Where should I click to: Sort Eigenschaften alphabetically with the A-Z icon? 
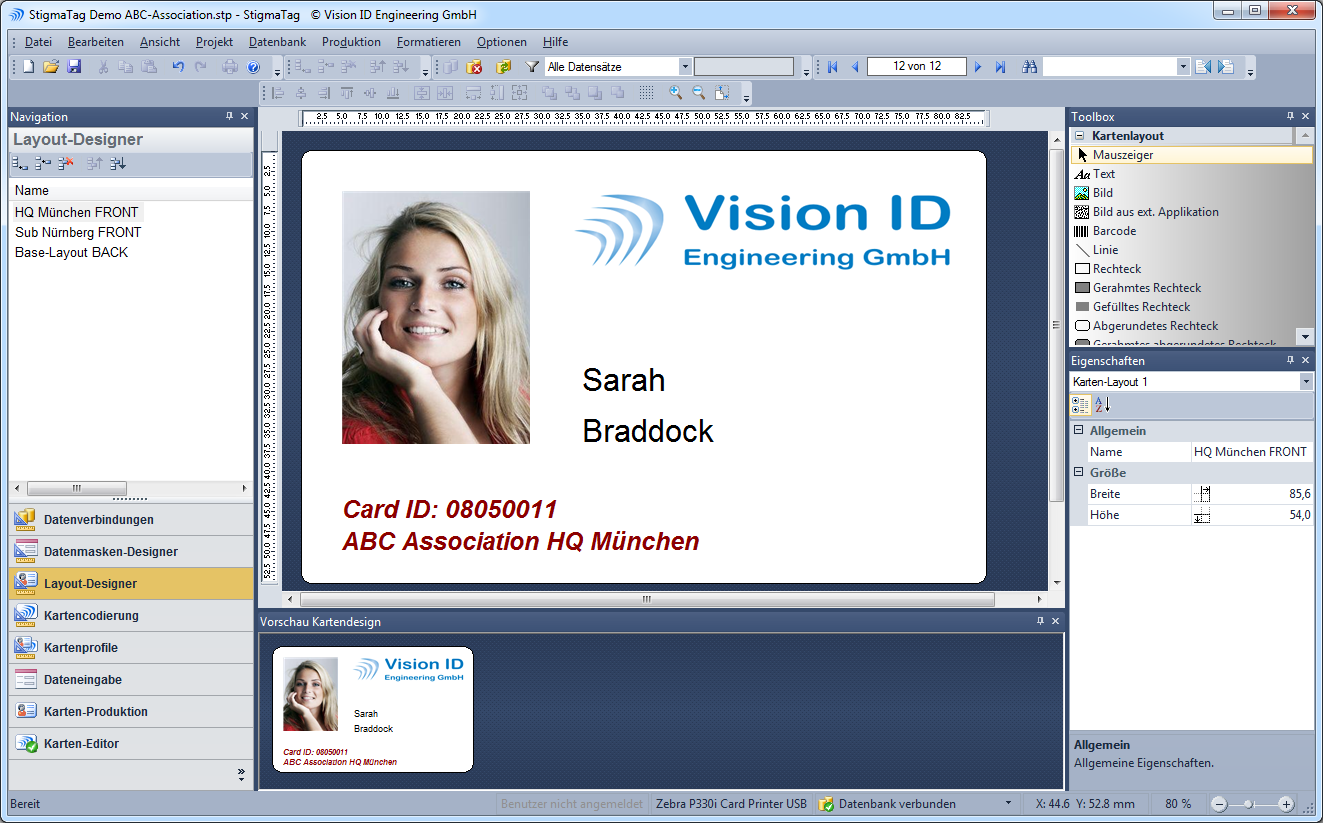pos(1103,405)
